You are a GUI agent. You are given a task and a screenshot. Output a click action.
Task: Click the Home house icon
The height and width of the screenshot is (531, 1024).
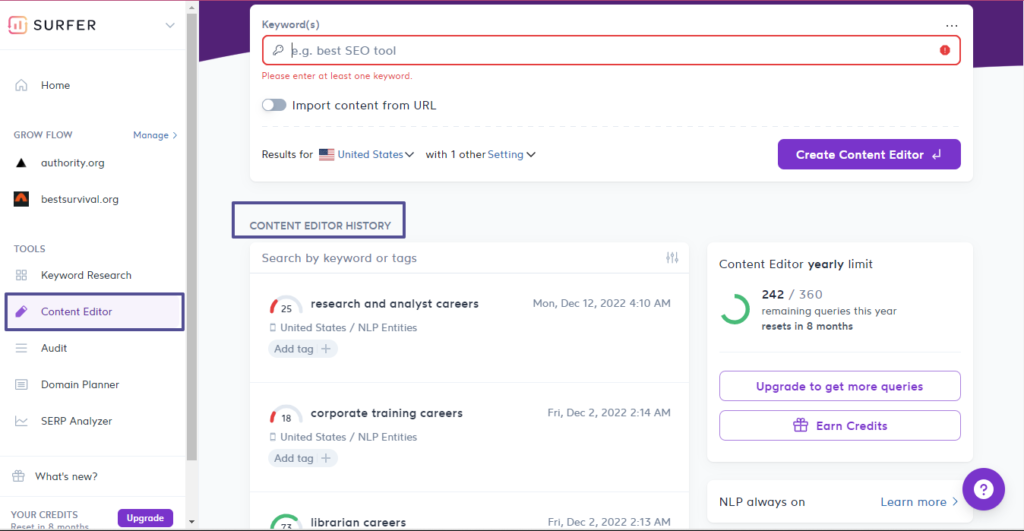pos(22,85)
